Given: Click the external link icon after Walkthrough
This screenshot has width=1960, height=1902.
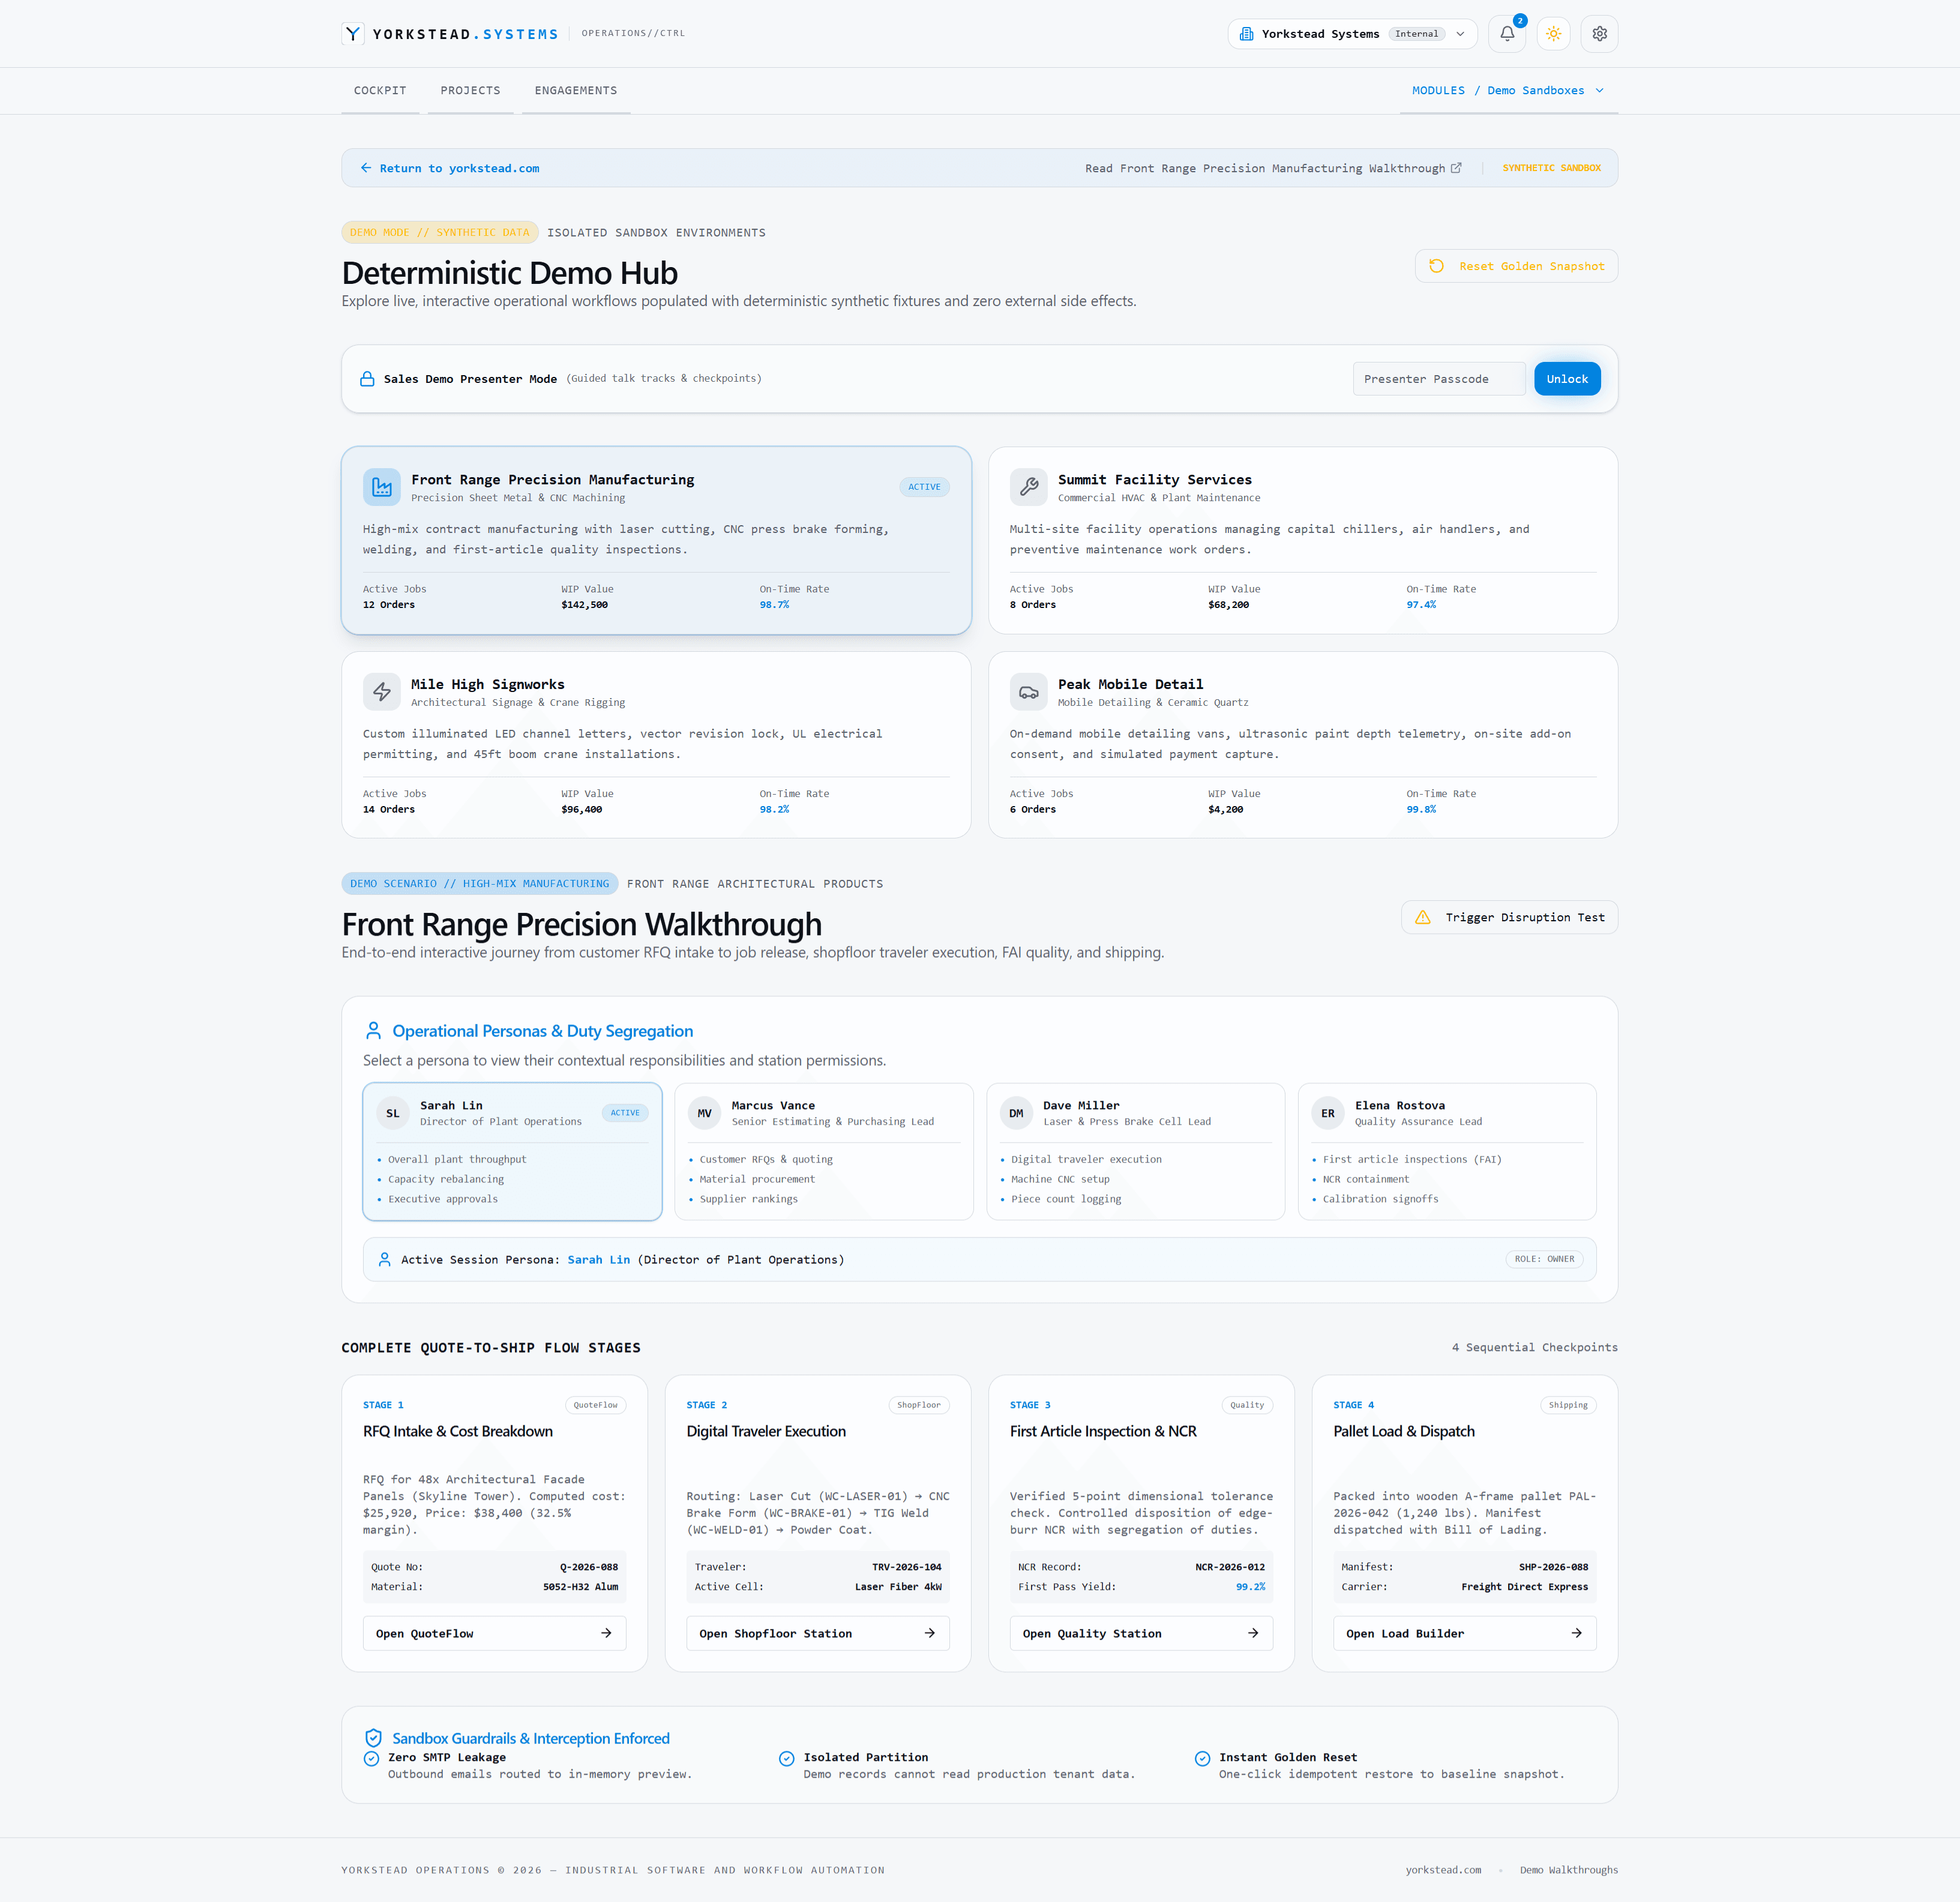Looking at the screenshot, I should tap(1456, 168).
